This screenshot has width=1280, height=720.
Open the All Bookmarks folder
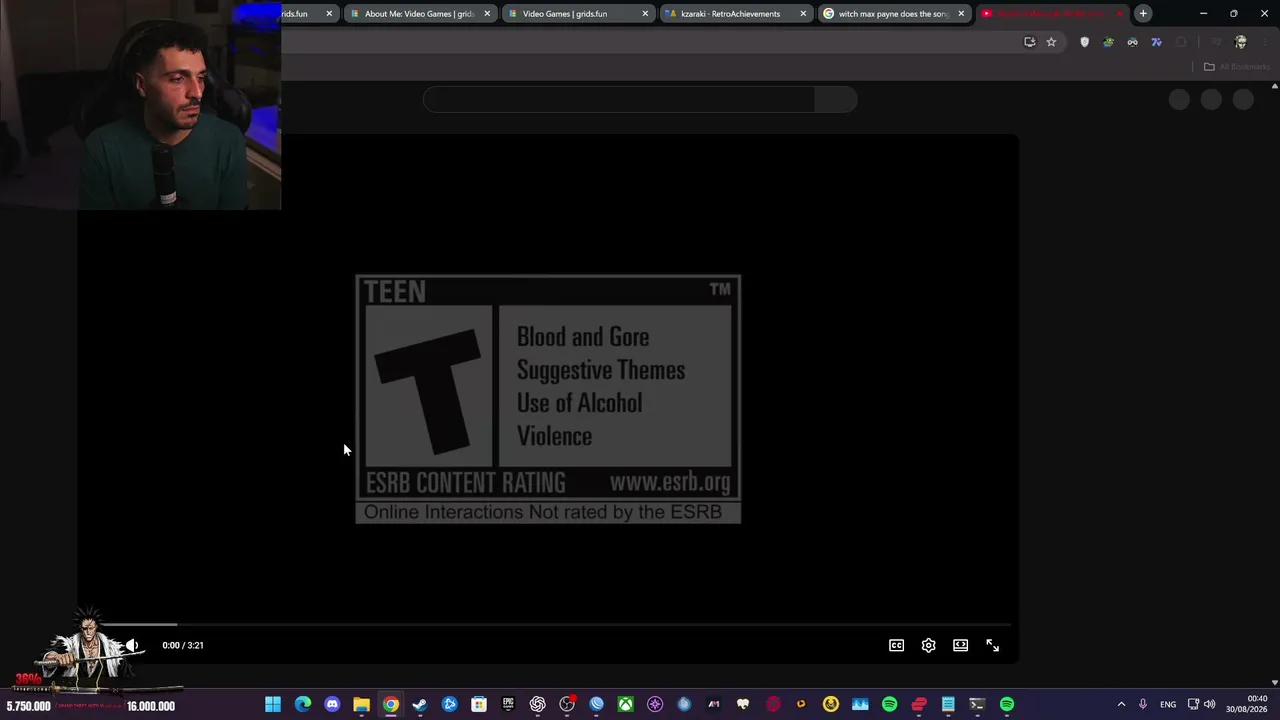click(1236, 67)
